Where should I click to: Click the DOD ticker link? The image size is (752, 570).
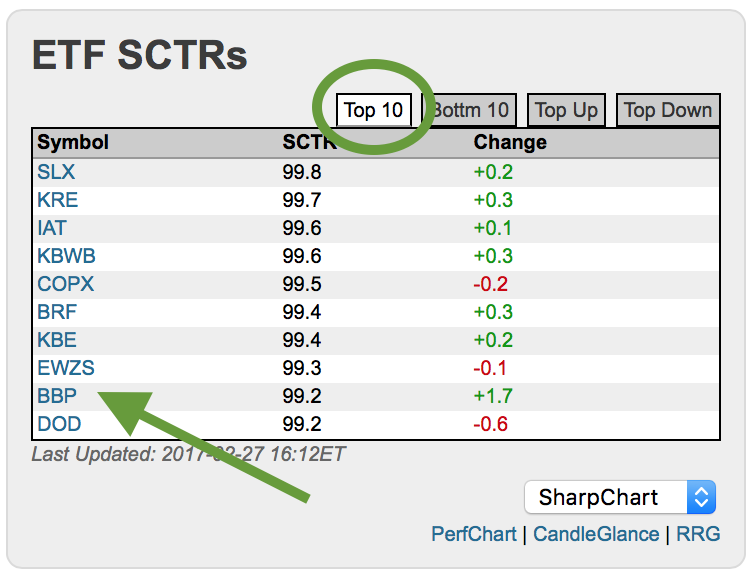tap(59, 424)
